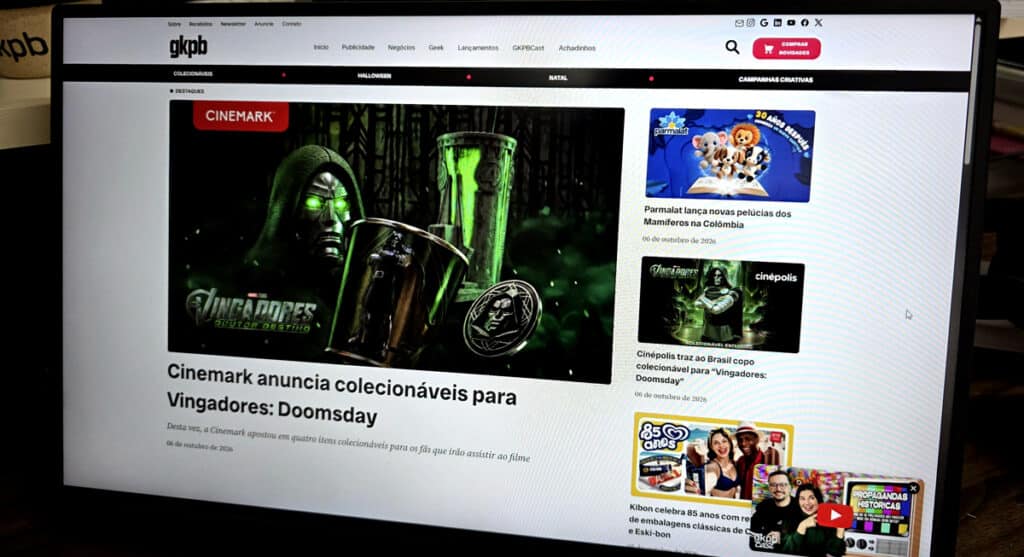Select the Natal category tab
Screen dimensions: 1024x557
(x=558, y=78)
